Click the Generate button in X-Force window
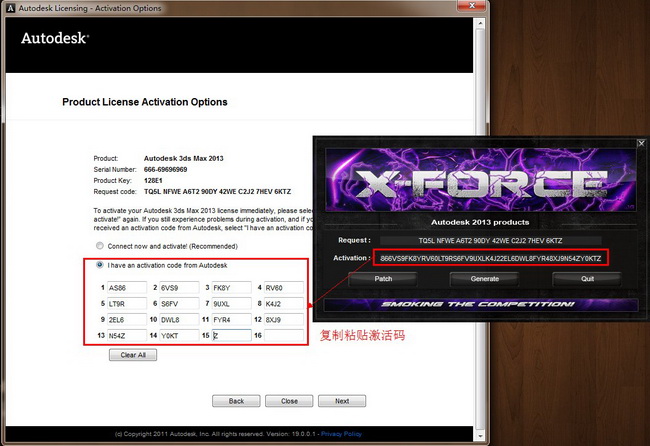Image resolution: width=650 pixels, height=446 pixels. point(485,279)
